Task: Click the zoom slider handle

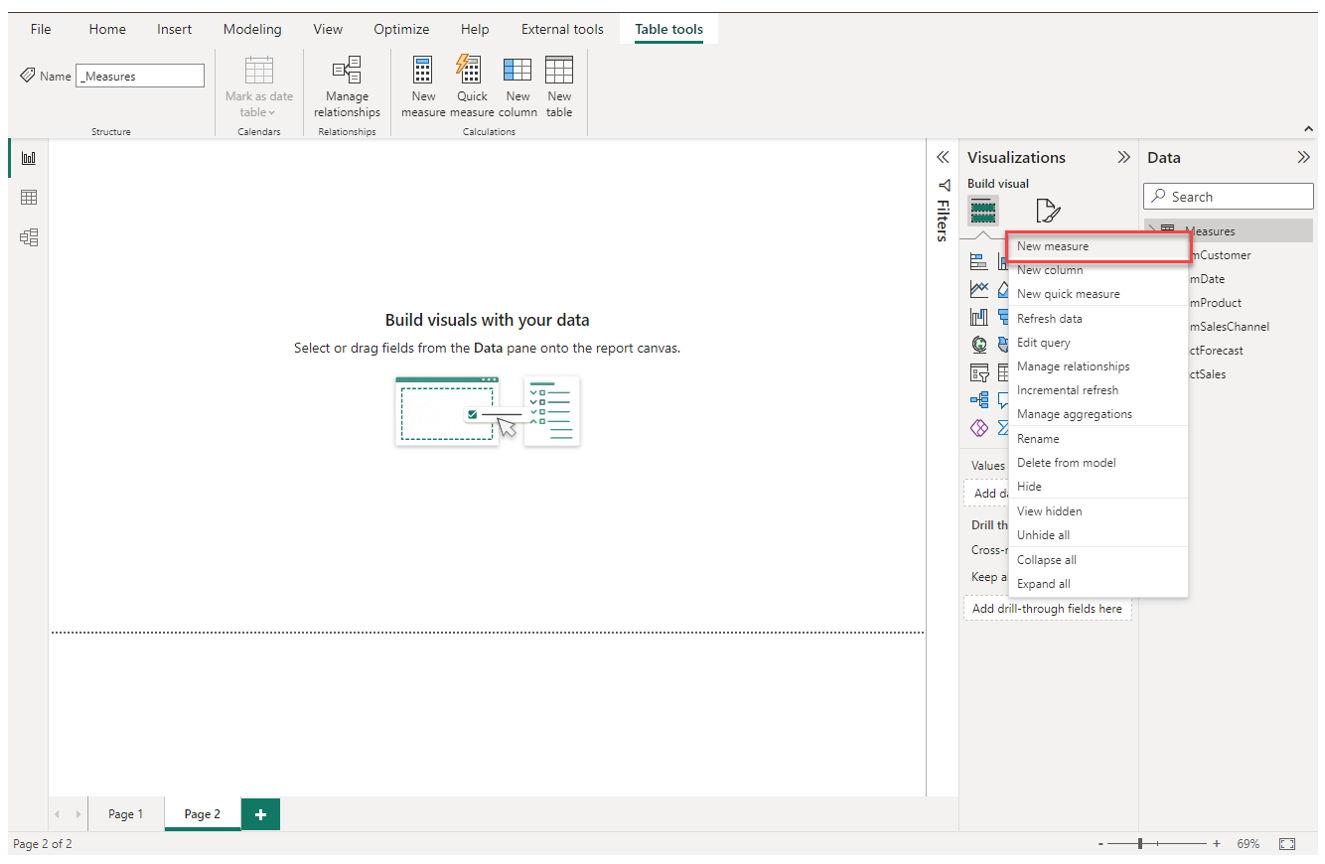Action: tap(1140, 844)
